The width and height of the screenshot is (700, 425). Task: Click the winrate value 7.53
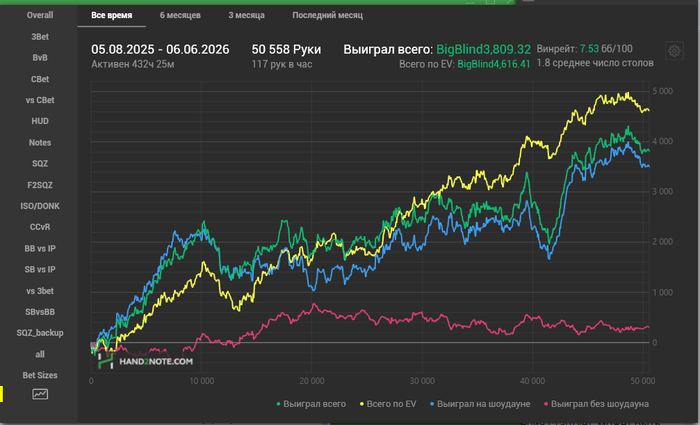589,49
